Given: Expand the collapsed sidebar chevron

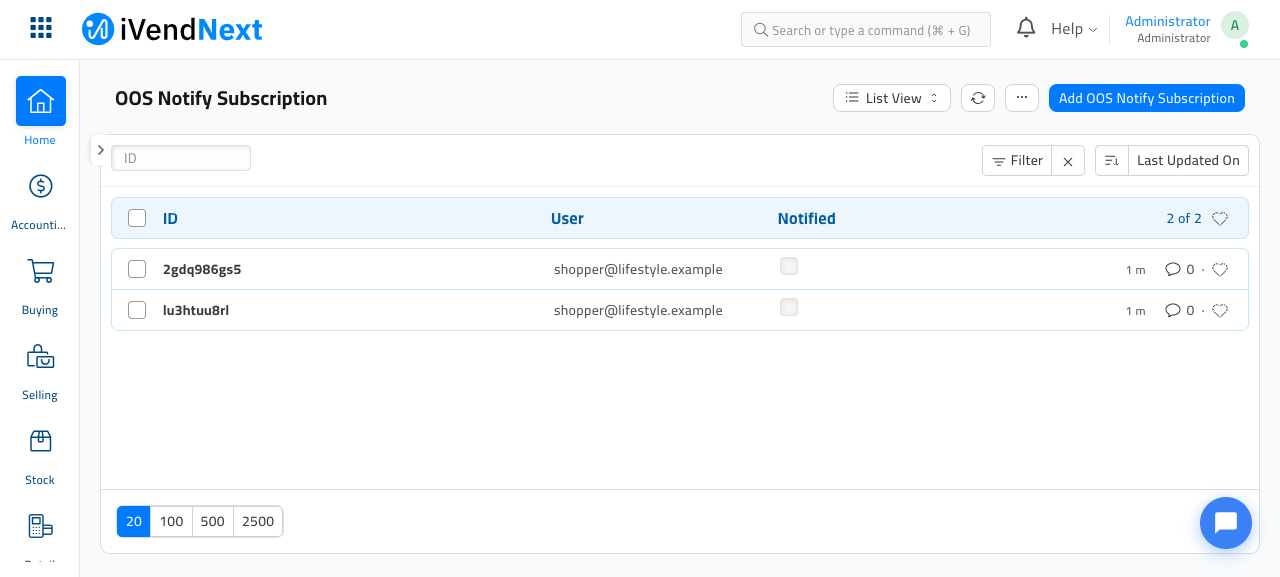Looking at the screenshot, I should click(100, 150).
